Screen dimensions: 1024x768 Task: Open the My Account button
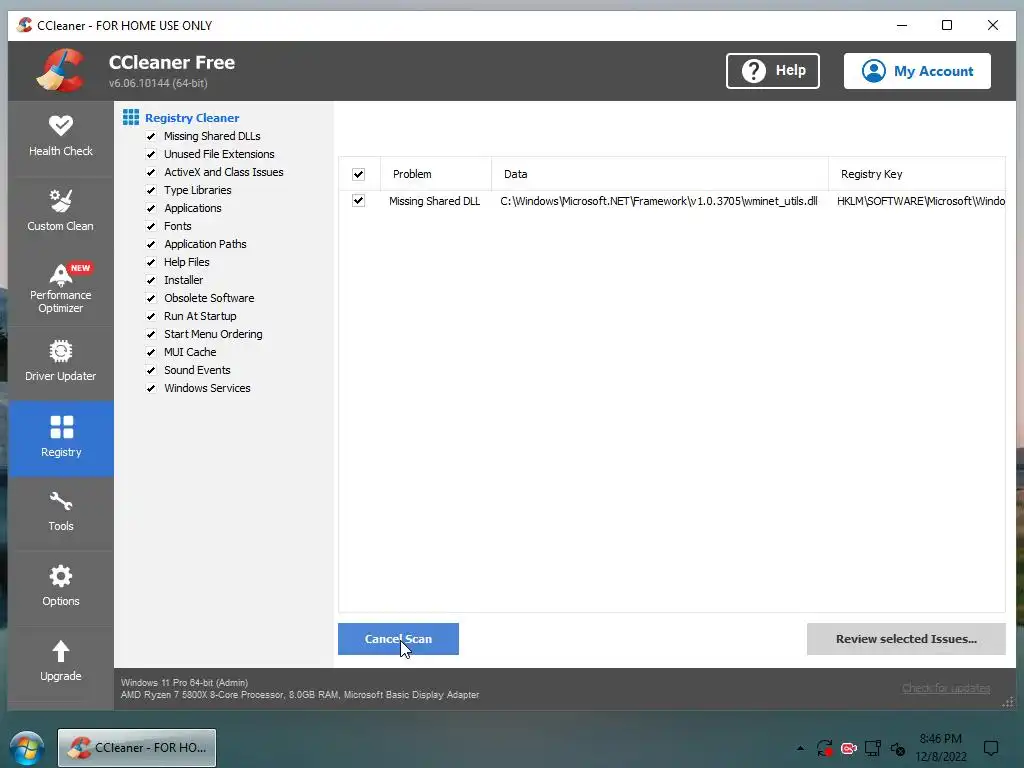[x=917, y=71]
